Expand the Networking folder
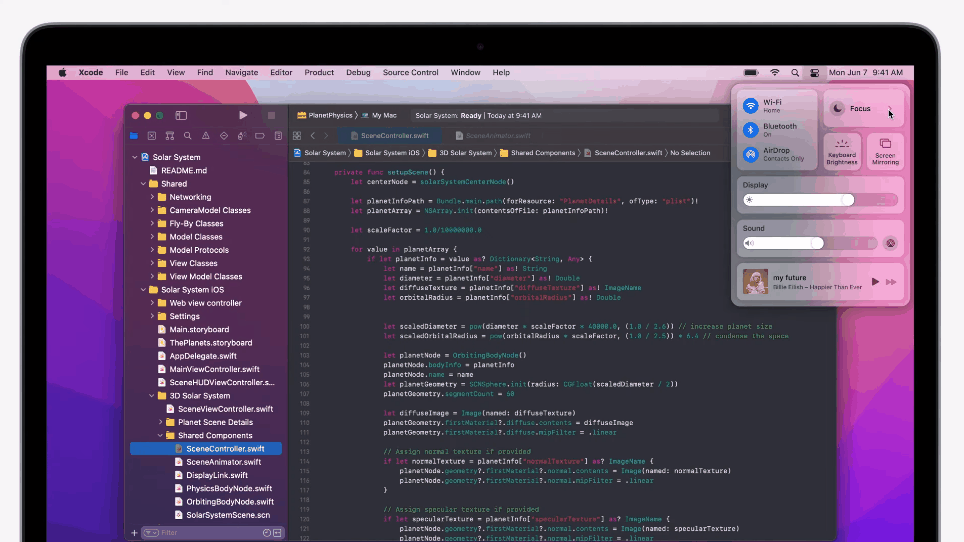 pyautogui.click(x=152, y=197)
